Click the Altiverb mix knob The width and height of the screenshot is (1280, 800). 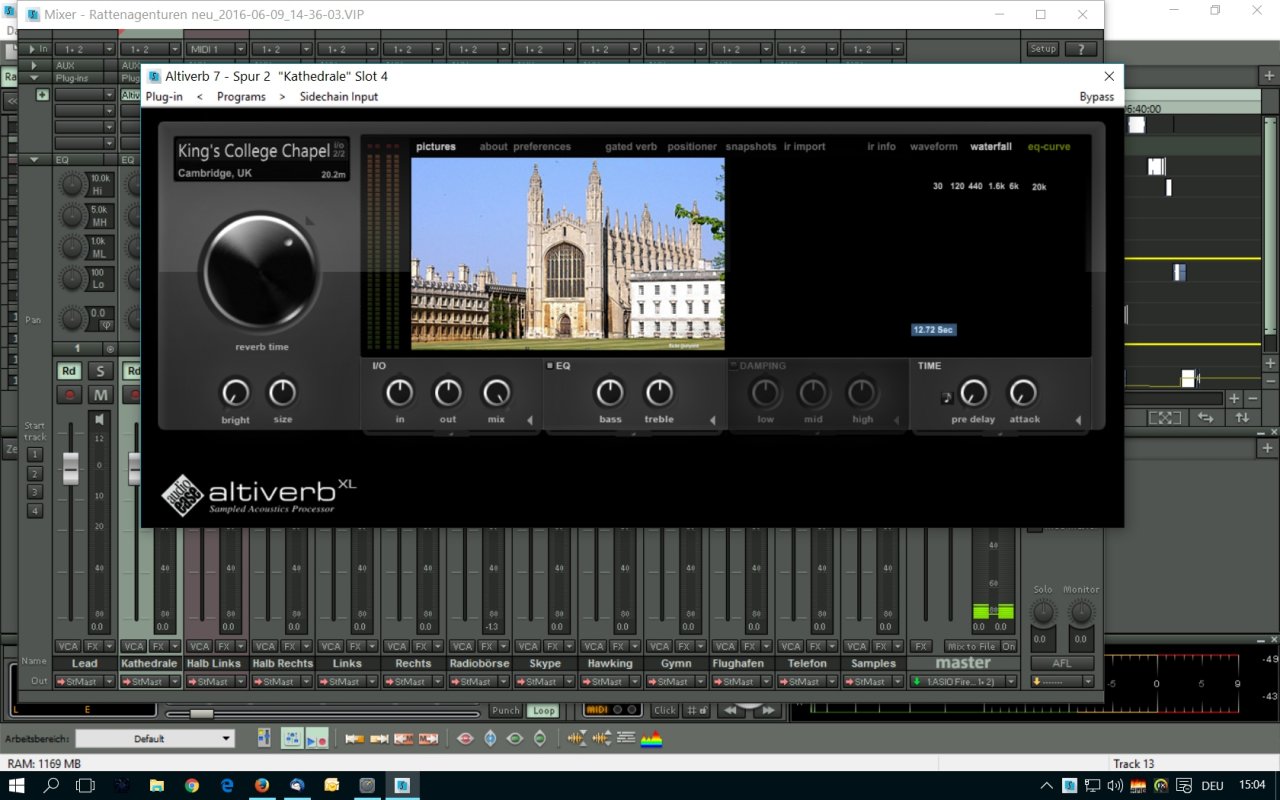pyautogui.click(x=496, y=392)
